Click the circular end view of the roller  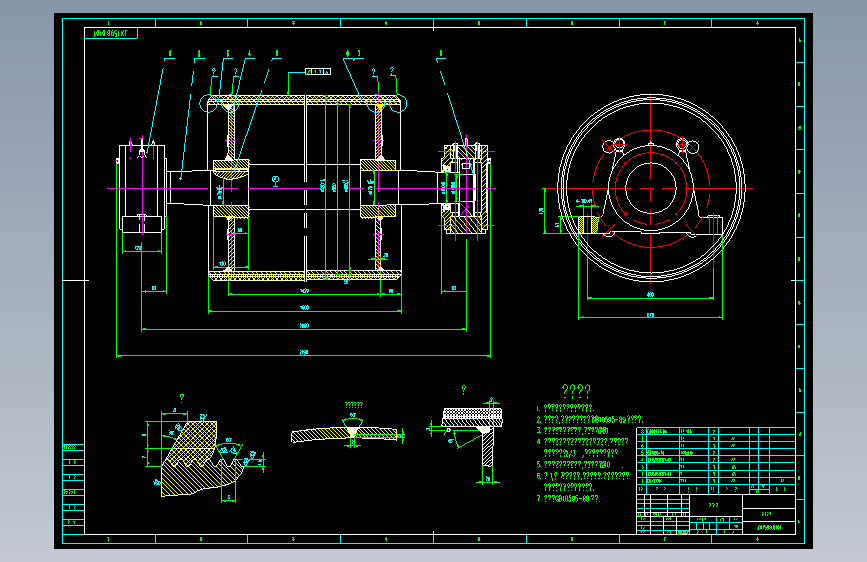click(651, 189)
